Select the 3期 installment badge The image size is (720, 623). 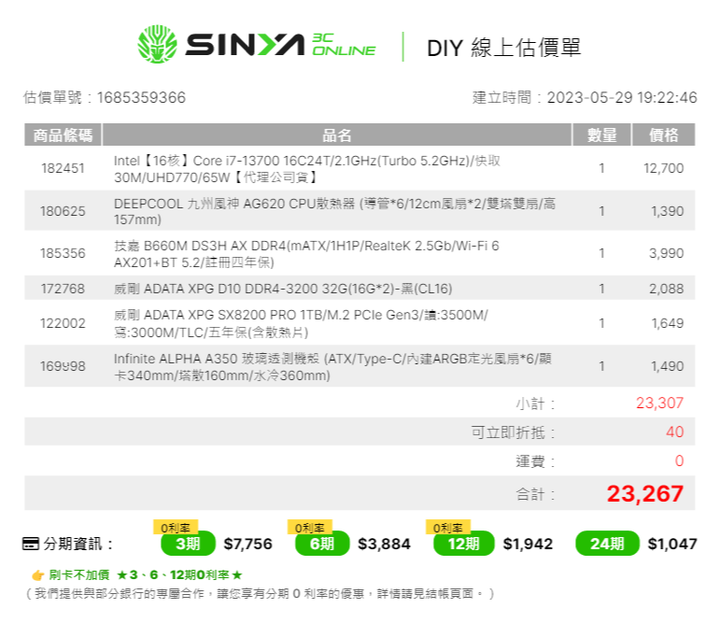pyautogui.click(x=188, y=544)
